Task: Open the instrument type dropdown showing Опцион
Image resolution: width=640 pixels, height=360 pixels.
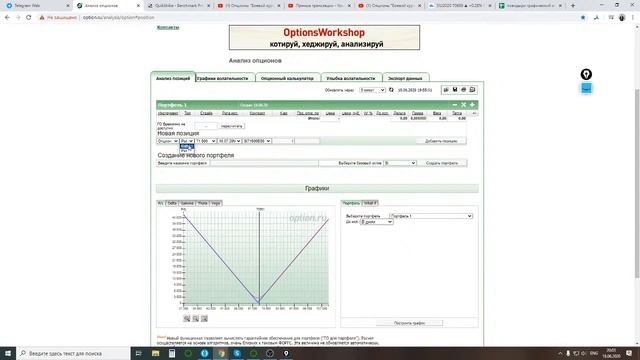Action: pyautogui.click(x=168, y=141)
